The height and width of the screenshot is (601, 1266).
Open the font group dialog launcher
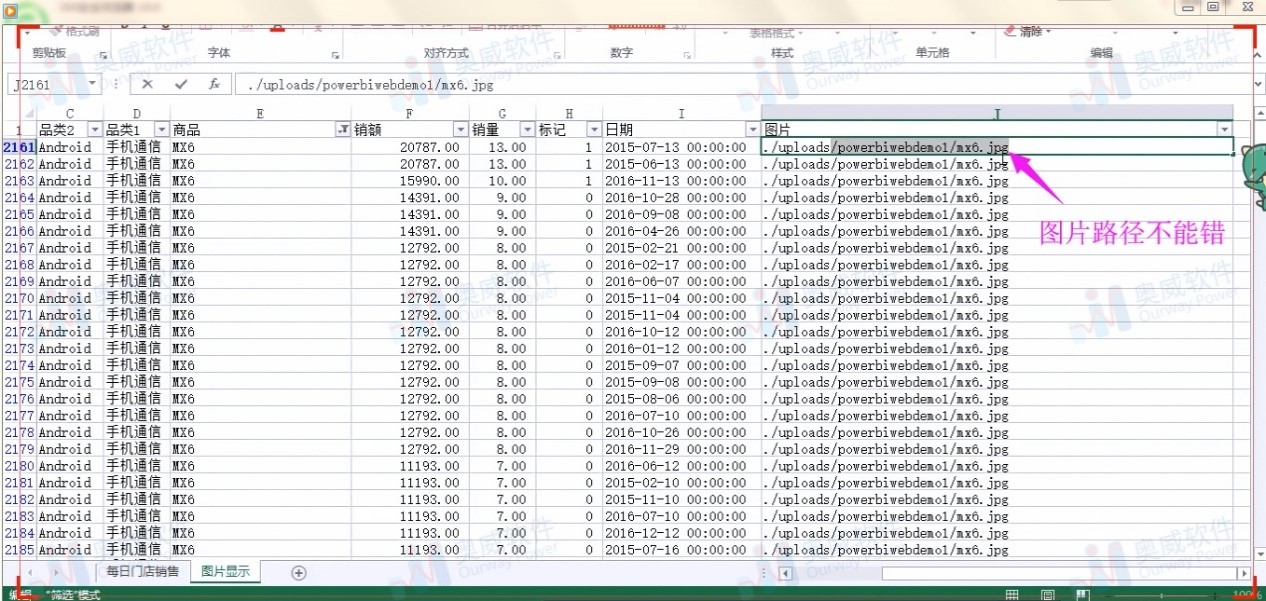(335, 55)
